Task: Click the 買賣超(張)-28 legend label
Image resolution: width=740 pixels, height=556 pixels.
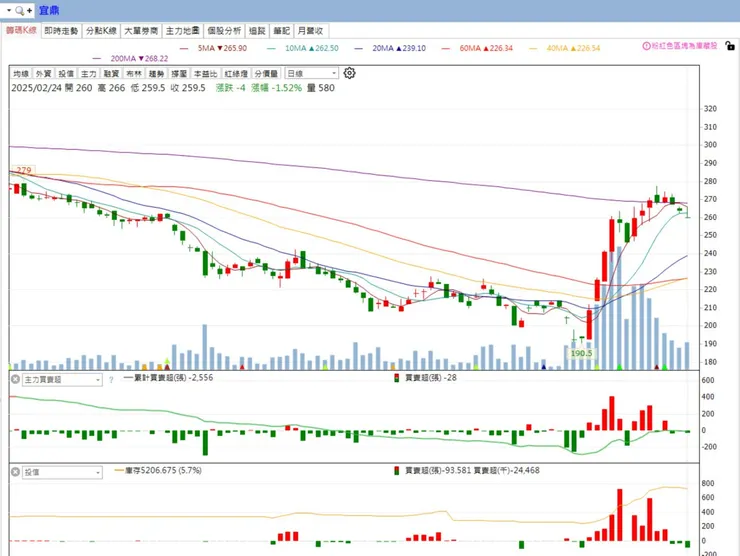Action: click(x=426, y=378)
